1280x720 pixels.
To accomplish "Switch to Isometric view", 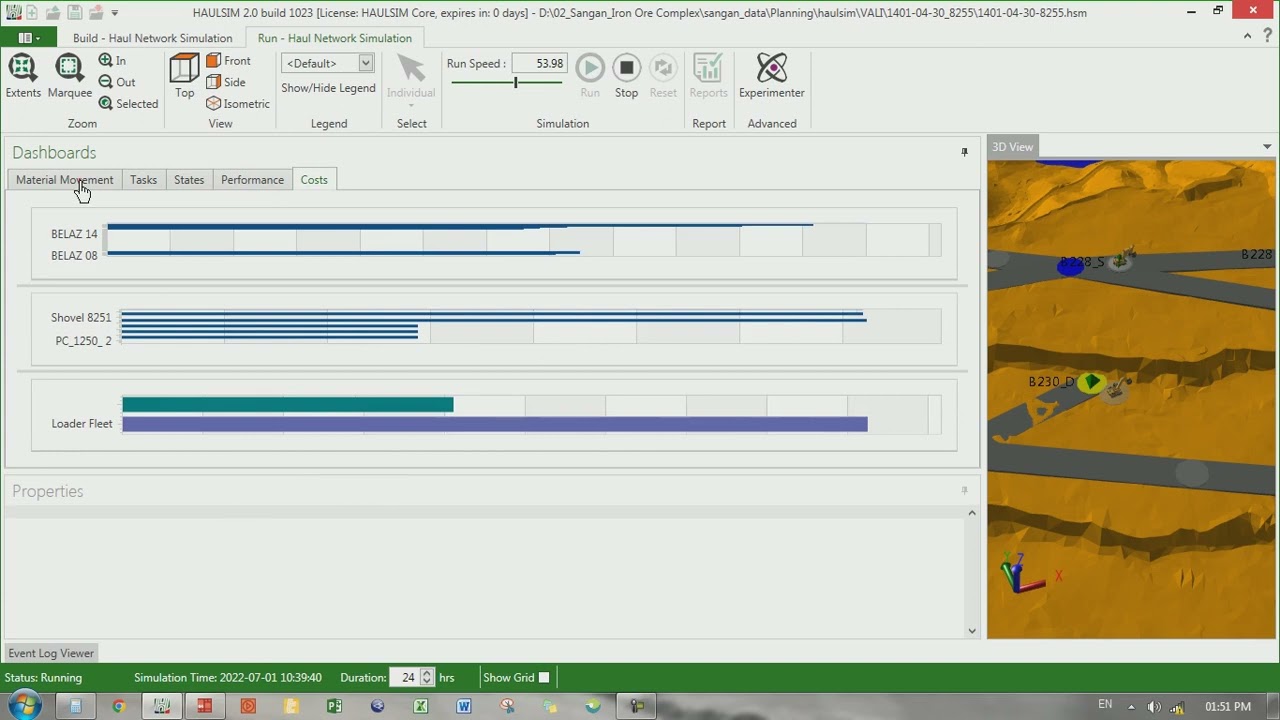I will 238,104.
